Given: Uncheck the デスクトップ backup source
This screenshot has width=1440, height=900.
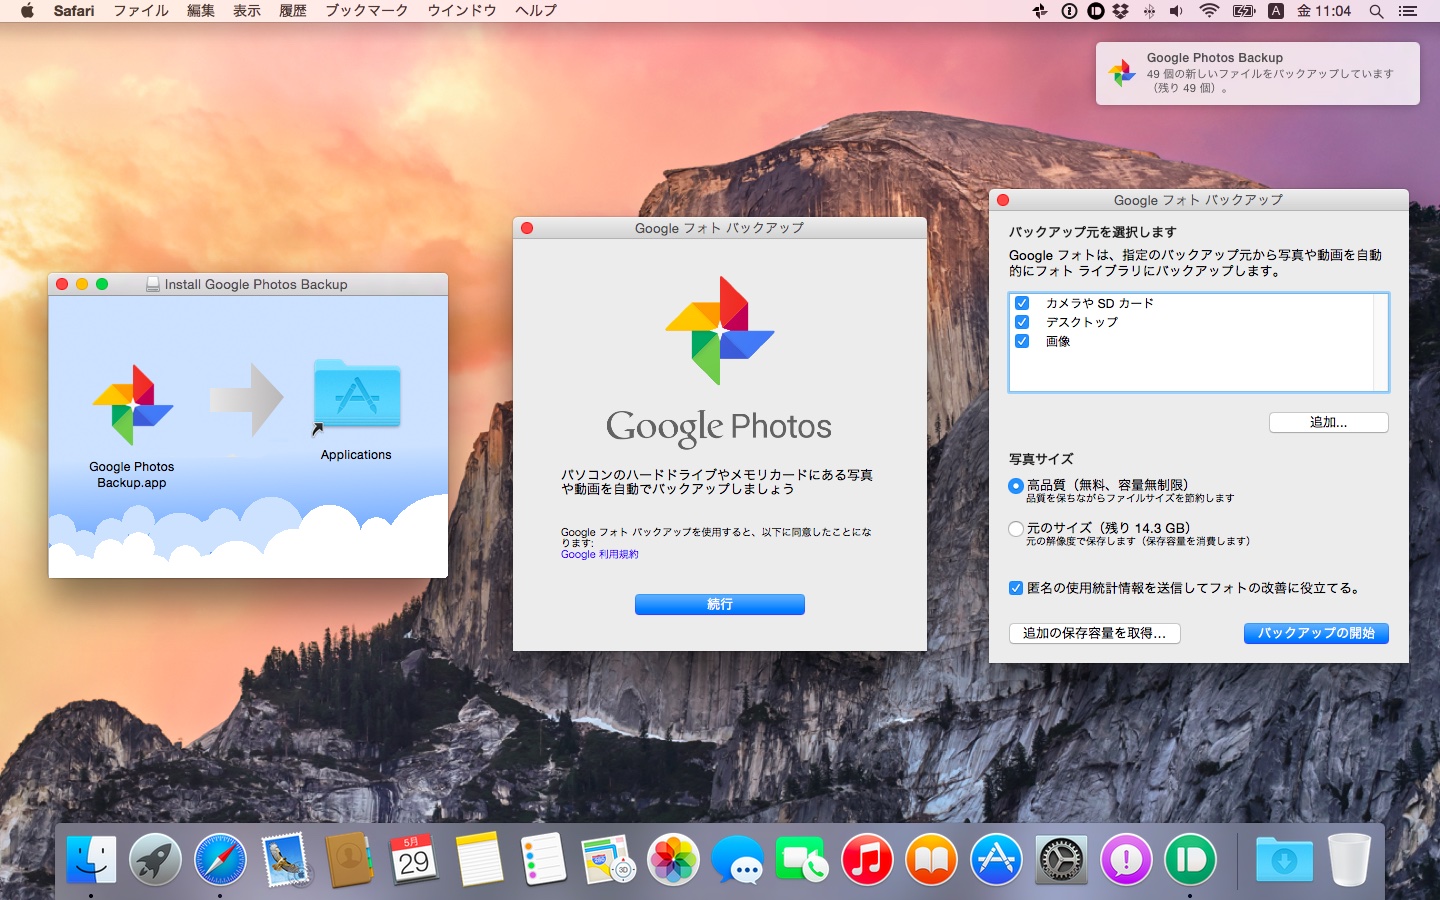Looking at the screenshot, I should pyautogui.click(x=1022, y=322).
